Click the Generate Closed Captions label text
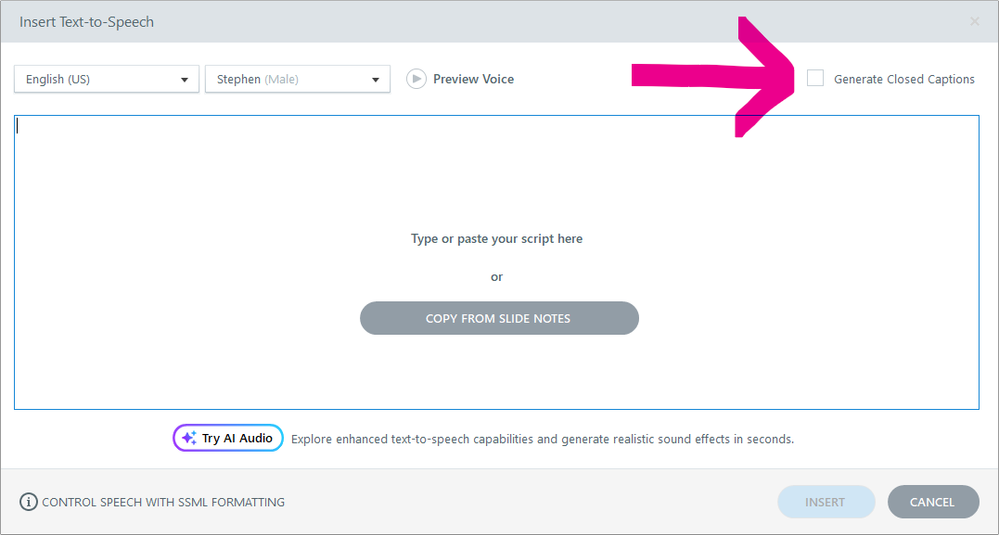The image size is (999, 535). [x=904, y=79]
